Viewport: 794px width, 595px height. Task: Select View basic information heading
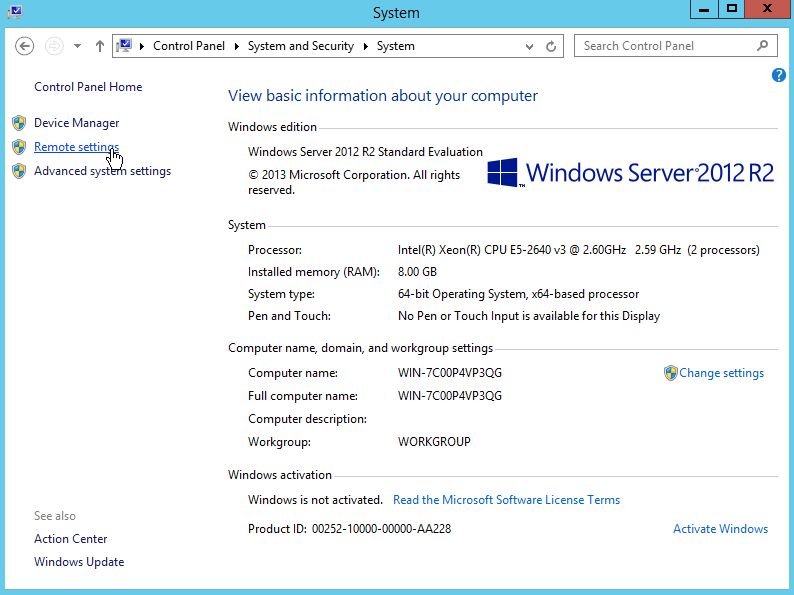(383, 96)
